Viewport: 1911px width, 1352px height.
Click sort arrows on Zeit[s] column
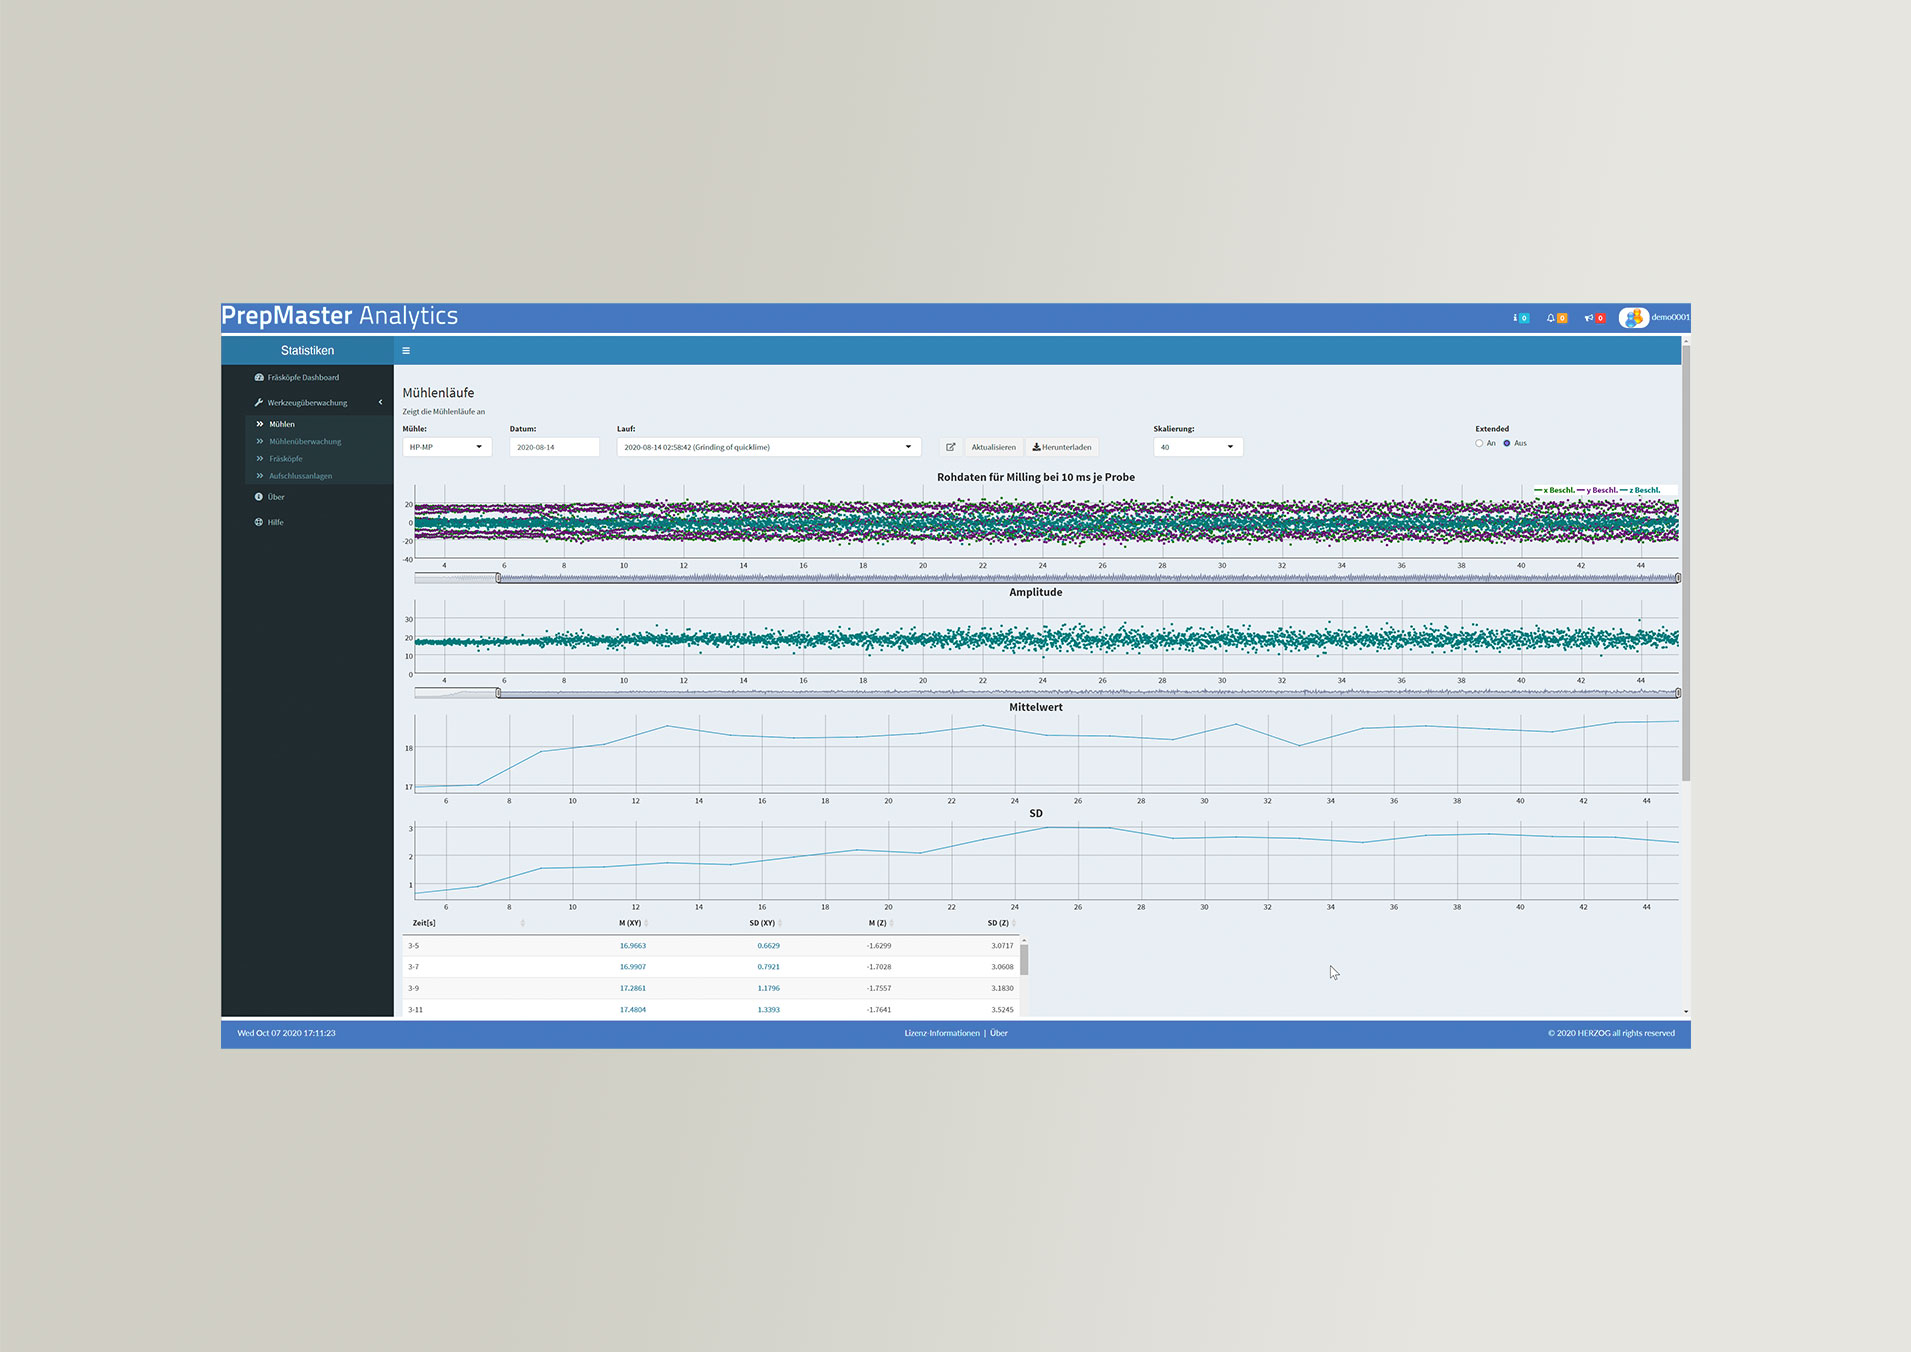(x=522, y=923)
